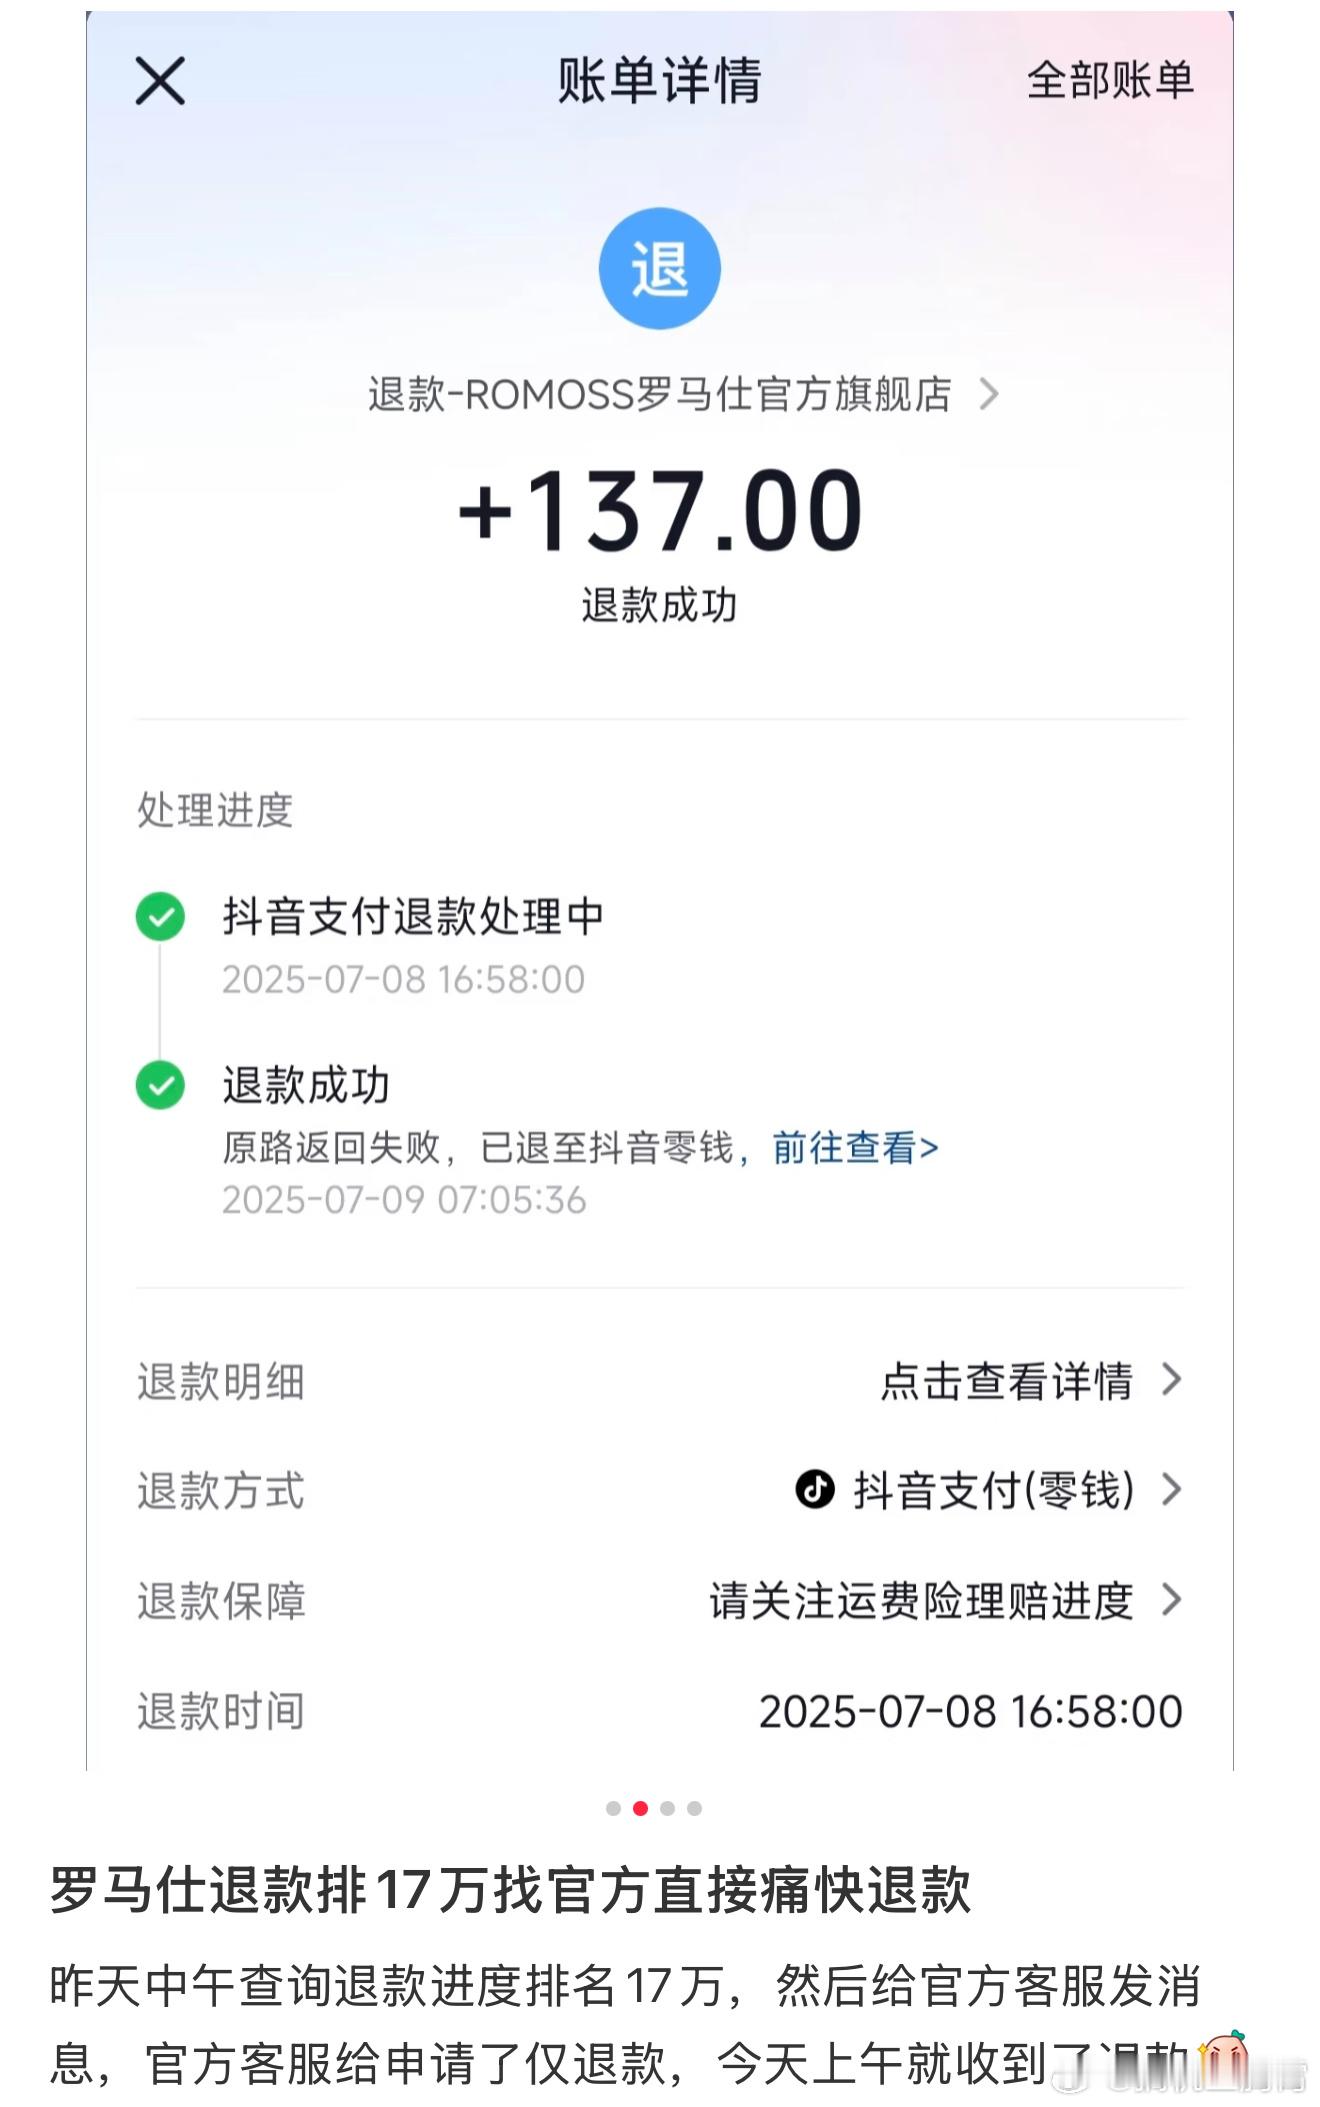
Task: Tap the emoji sticker at caption end
Action: pos(1222,2059)
